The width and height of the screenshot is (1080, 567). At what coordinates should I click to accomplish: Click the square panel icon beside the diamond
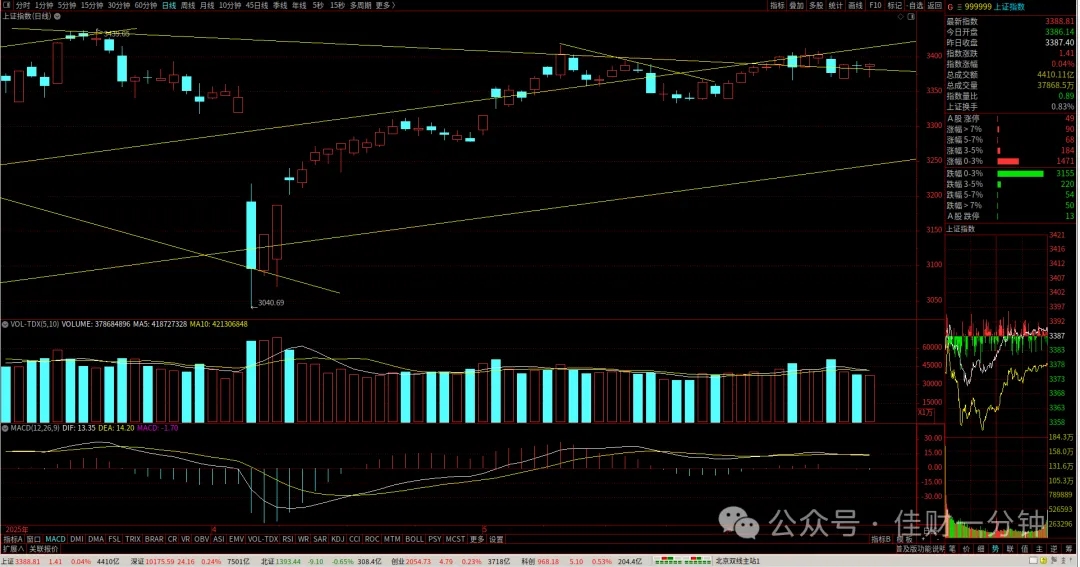tap(911, 16)
